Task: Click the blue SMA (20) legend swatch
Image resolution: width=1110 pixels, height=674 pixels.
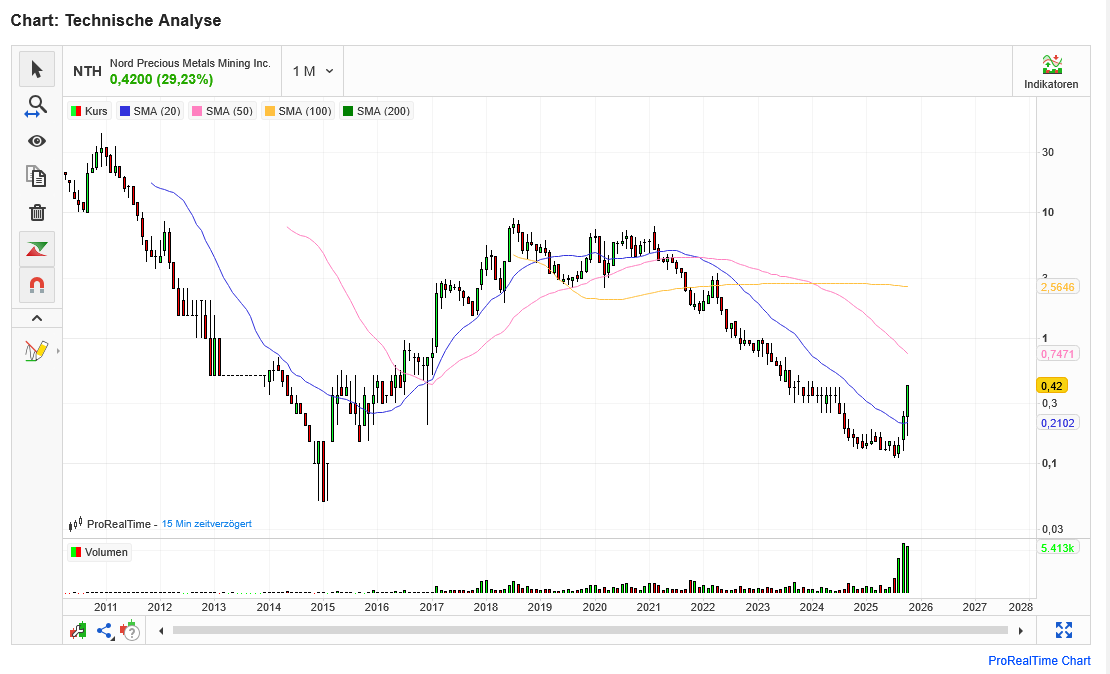Action: click(126, 111)
